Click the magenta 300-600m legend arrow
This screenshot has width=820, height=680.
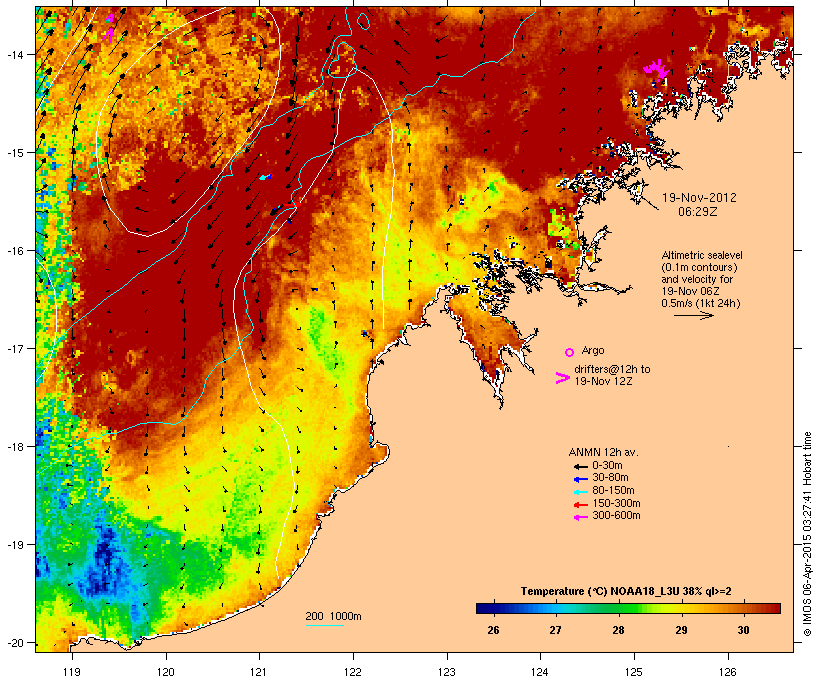click(580, 517)
